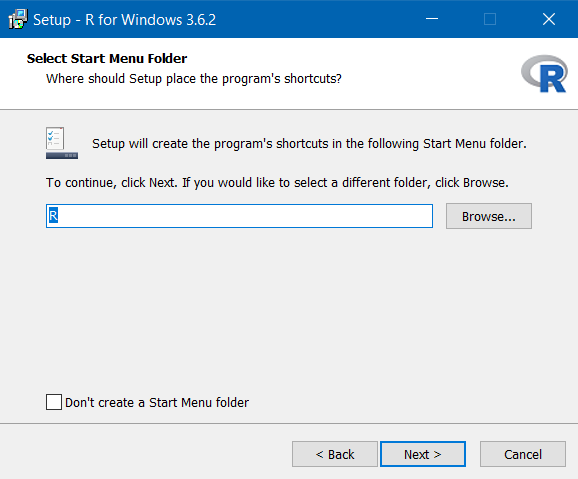Close the R for Windows setup window
Viewport: 578px width, 479px height.
549,19
